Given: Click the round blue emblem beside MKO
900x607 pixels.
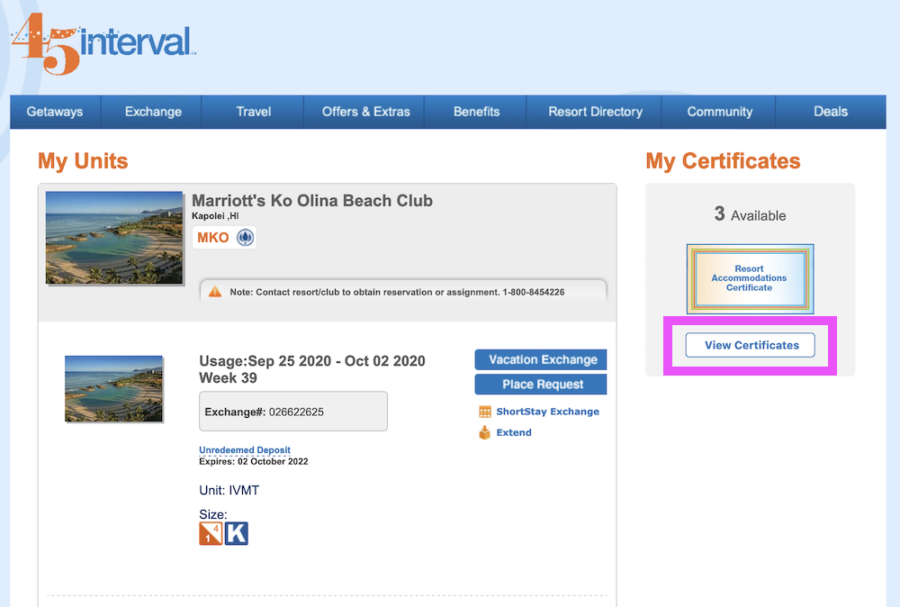Looking at the screenshot, I should coord(245,238).
